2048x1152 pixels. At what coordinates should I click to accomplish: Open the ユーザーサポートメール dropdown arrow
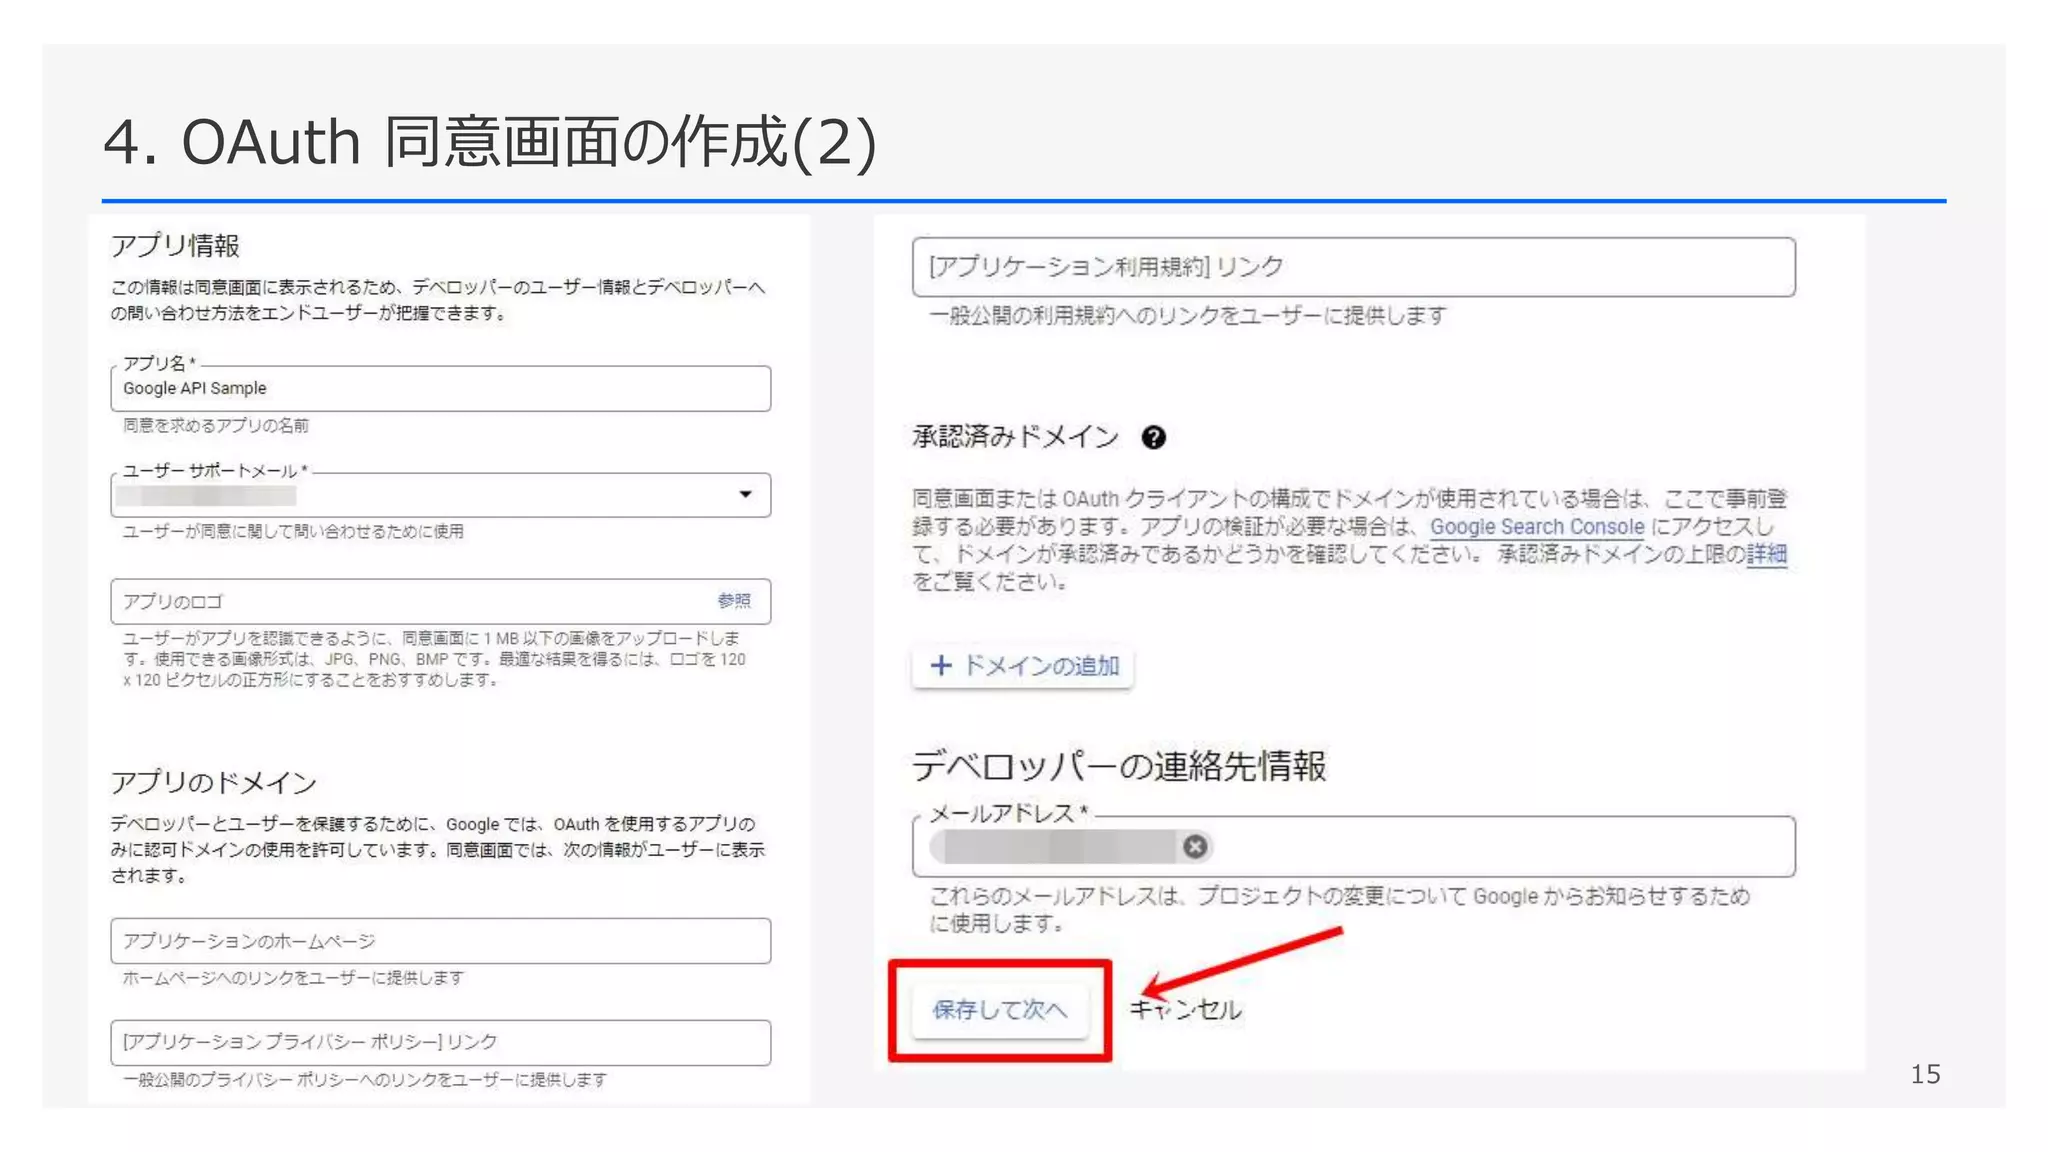click(745, 494)
